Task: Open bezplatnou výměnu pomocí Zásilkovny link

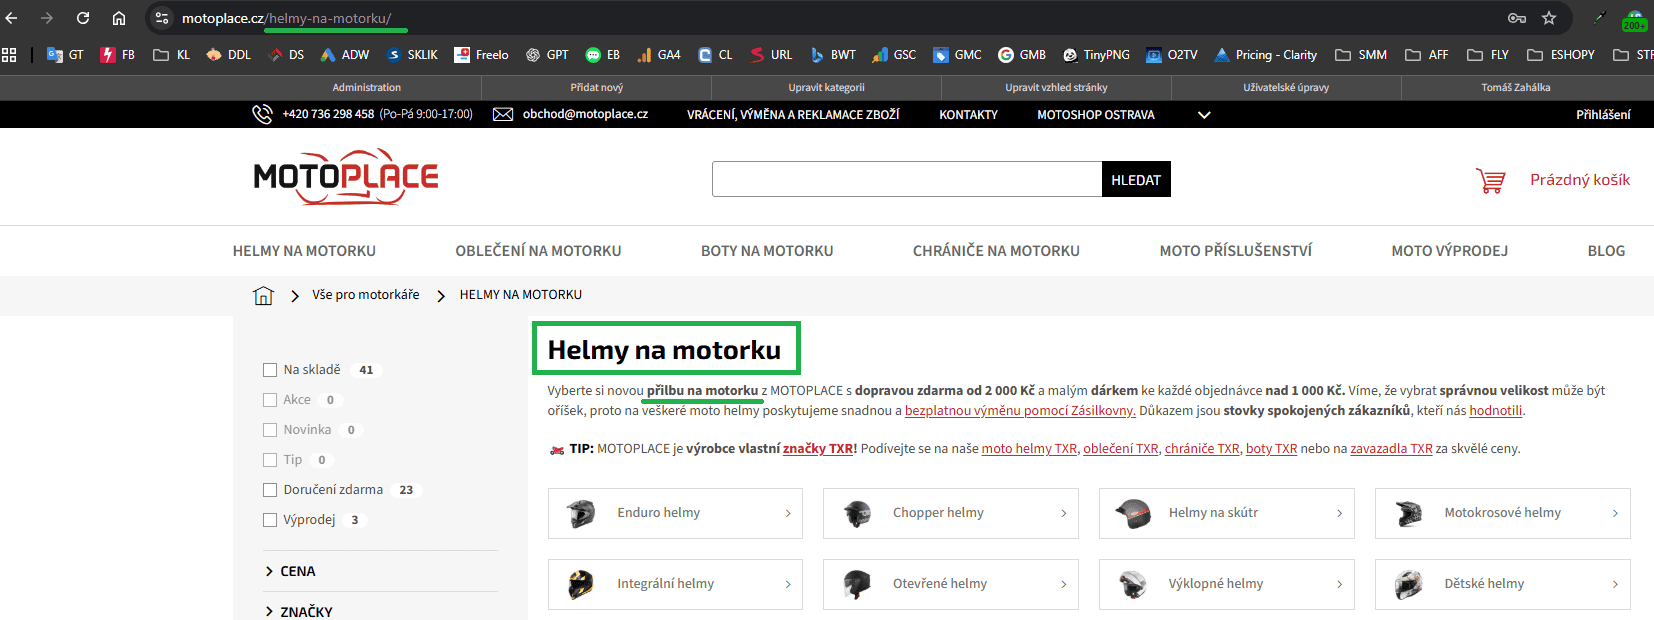Action: pos(1020,411)
